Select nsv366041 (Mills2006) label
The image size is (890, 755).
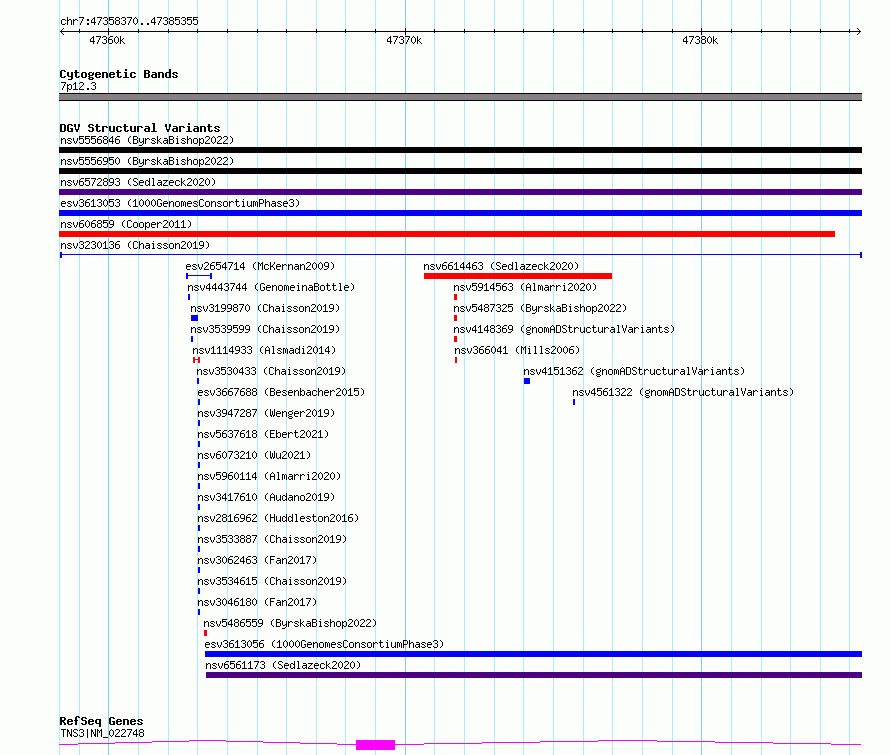517,350
